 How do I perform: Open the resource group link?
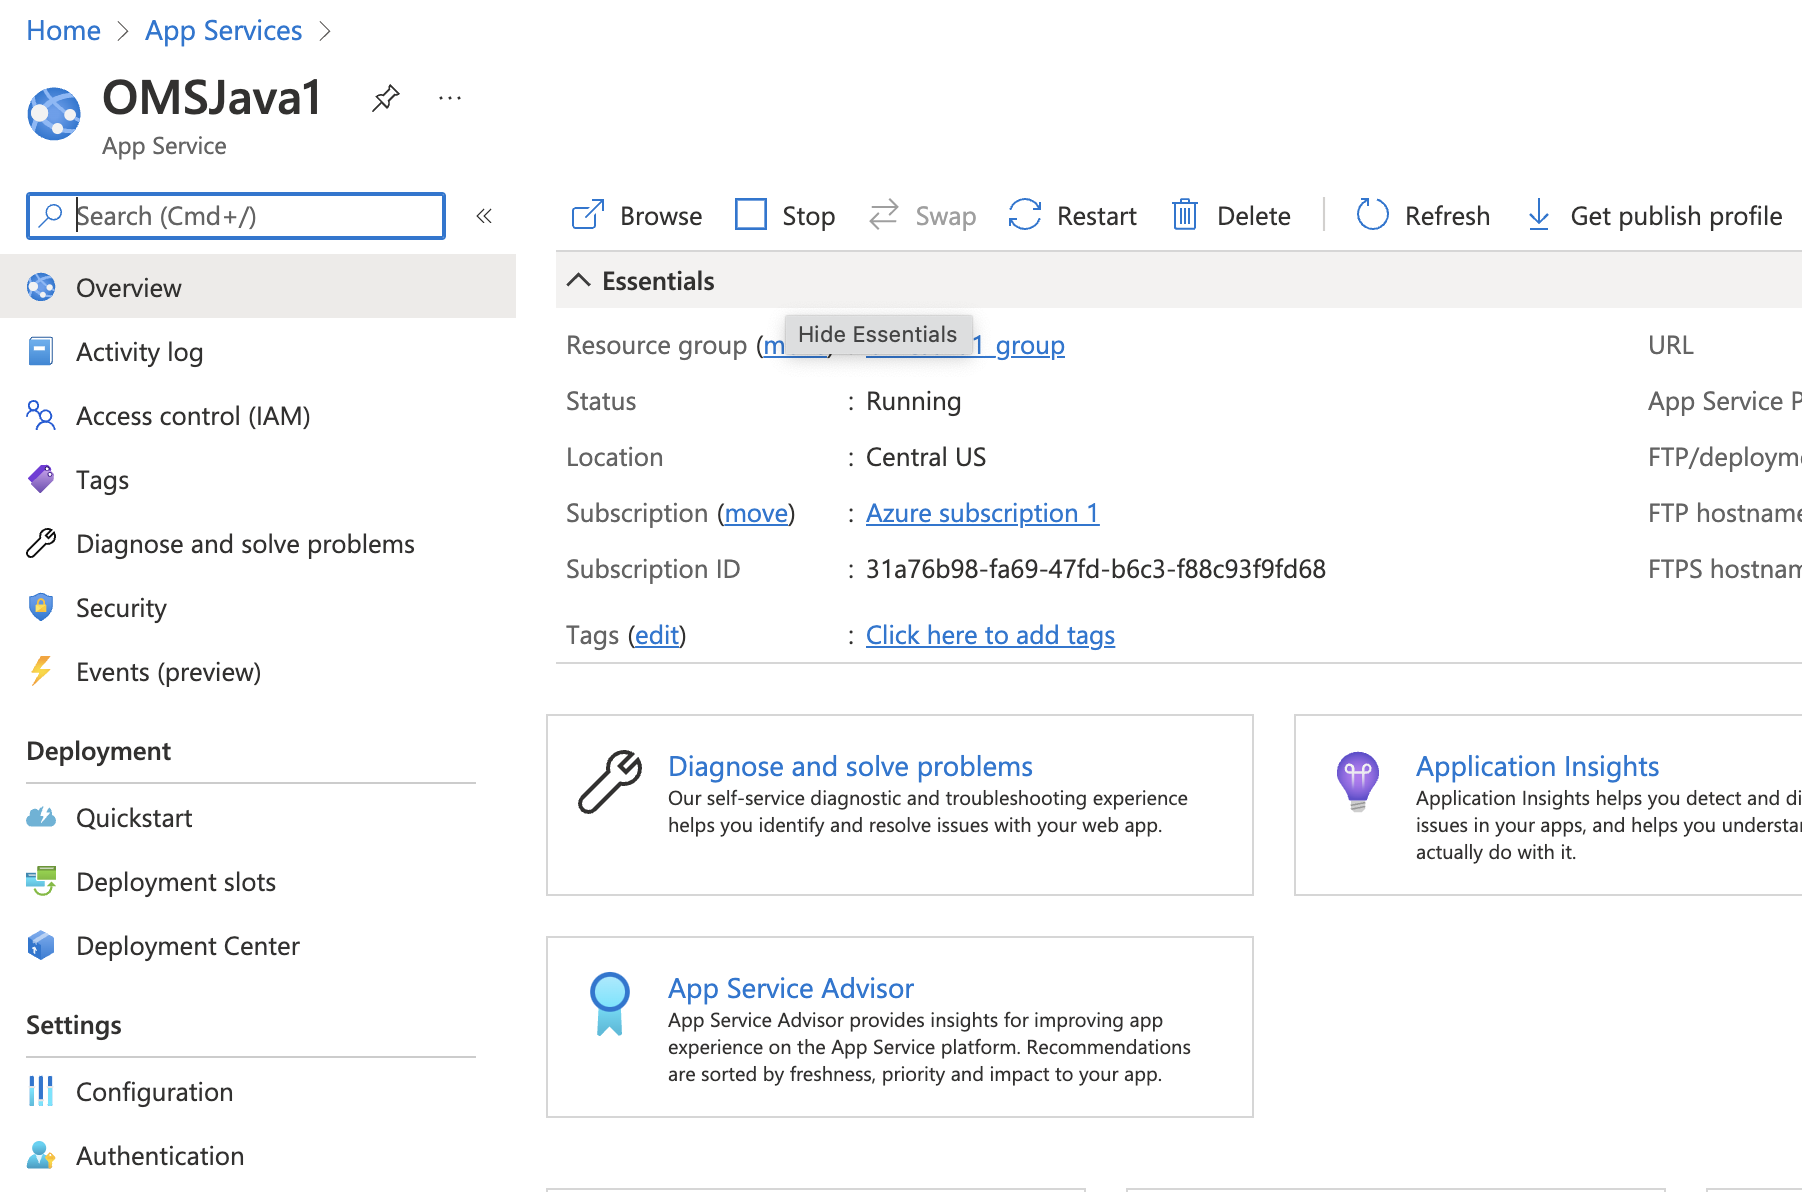point(1018,345)
